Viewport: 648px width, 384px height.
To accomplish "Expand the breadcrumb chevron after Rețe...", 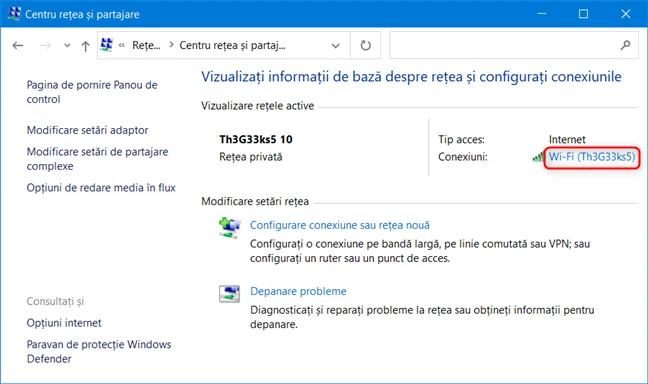I will pos(171,45).
